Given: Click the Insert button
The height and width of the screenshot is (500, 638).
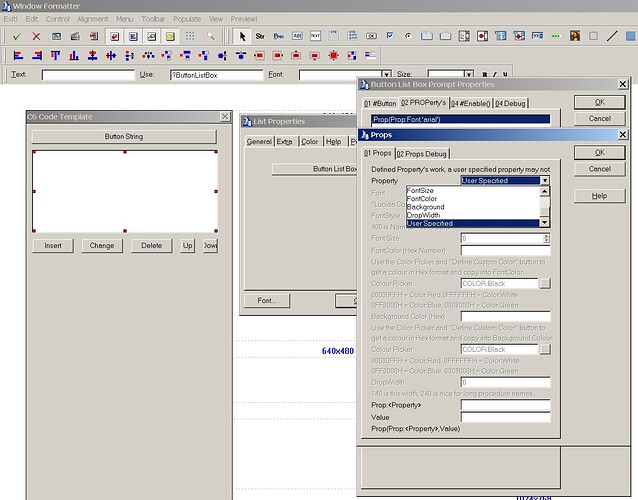Looking at the screenshot, I should (x=53, y=246).
